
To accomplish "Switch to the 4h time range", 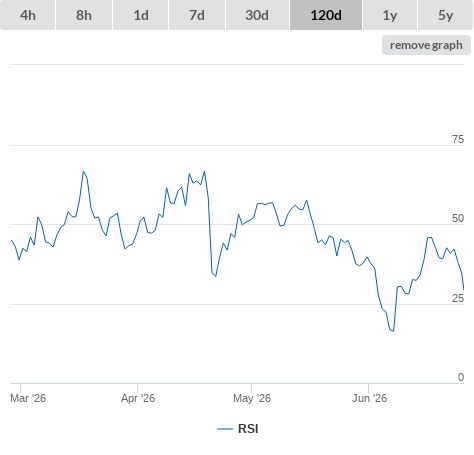I will click(x=27, y=15).
